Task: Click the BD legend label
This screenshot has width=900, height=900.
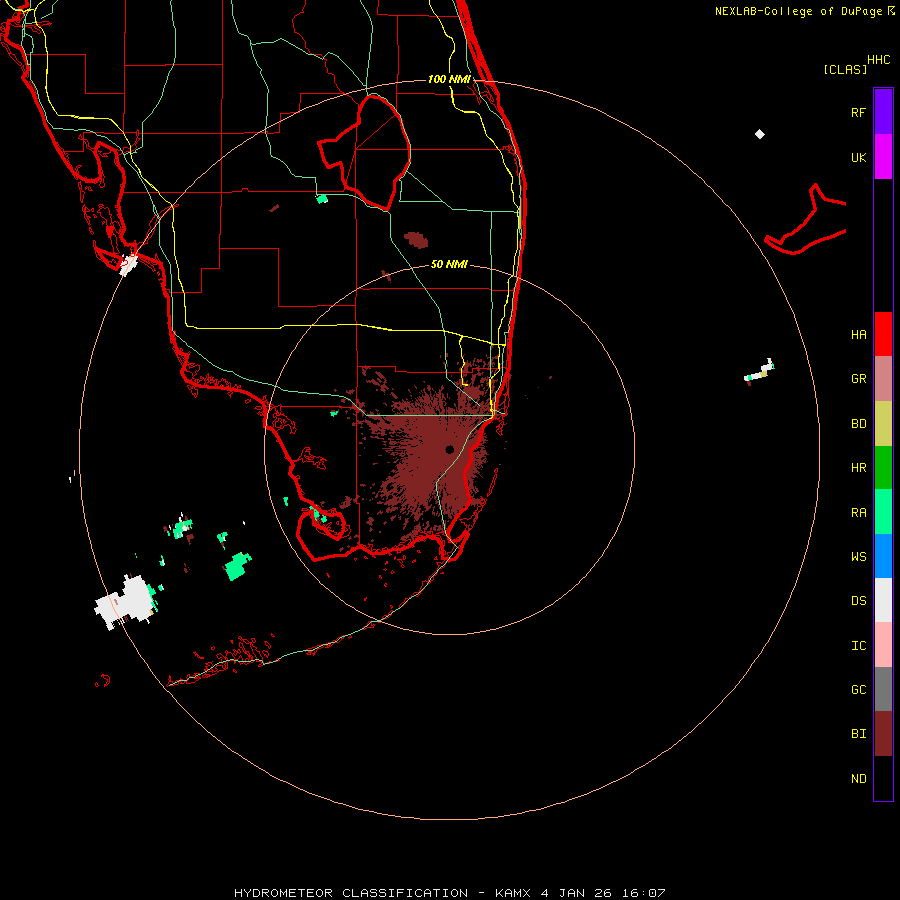Action: (x=858, y=424)
